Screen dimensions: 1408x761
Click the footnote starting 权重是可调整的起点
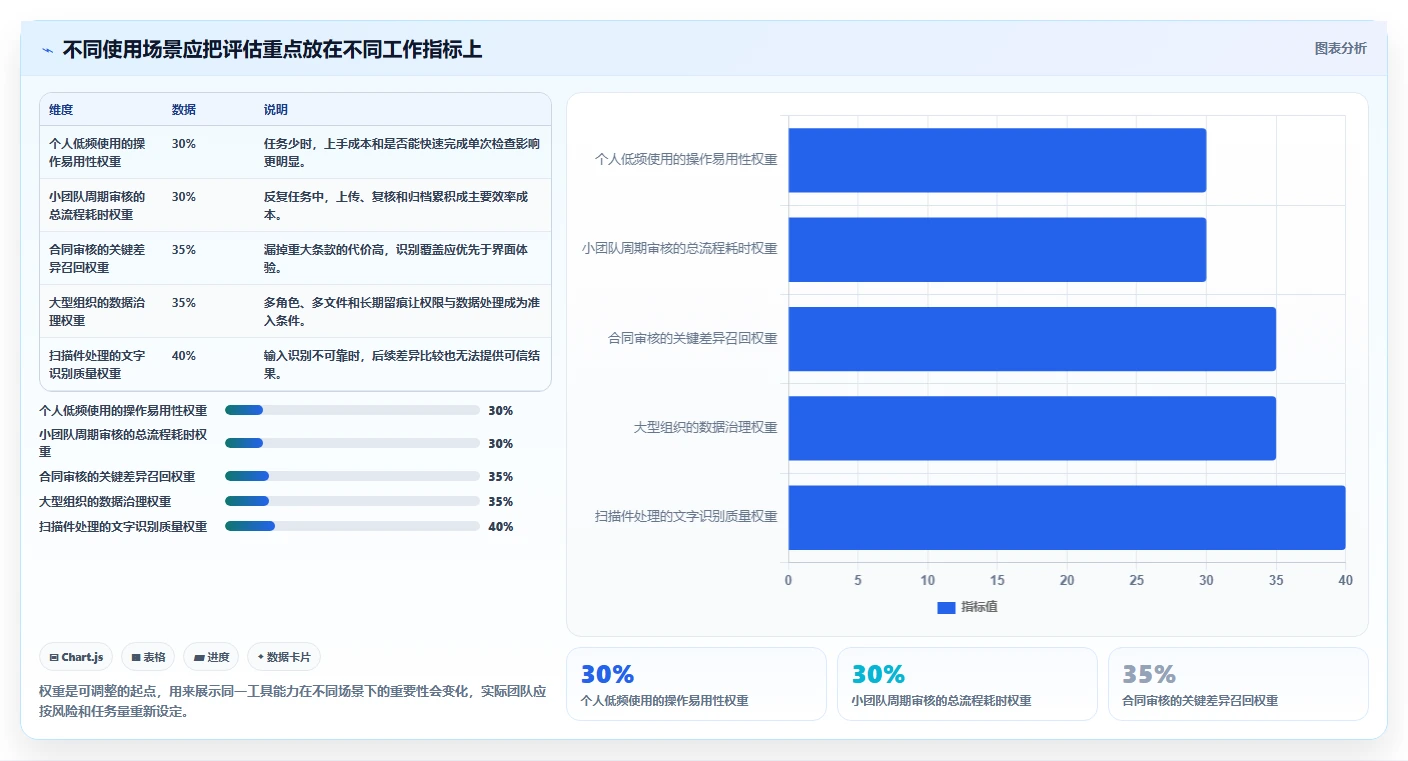coord(293,702)
